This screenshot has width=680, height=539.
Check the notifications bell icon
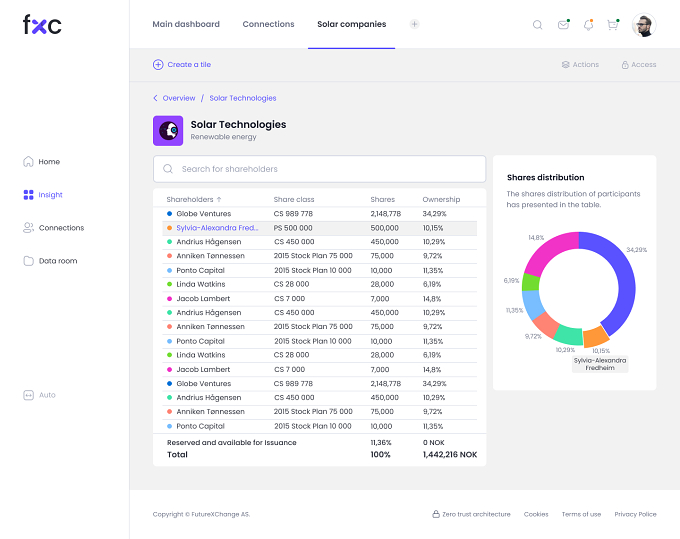point(588,25)
